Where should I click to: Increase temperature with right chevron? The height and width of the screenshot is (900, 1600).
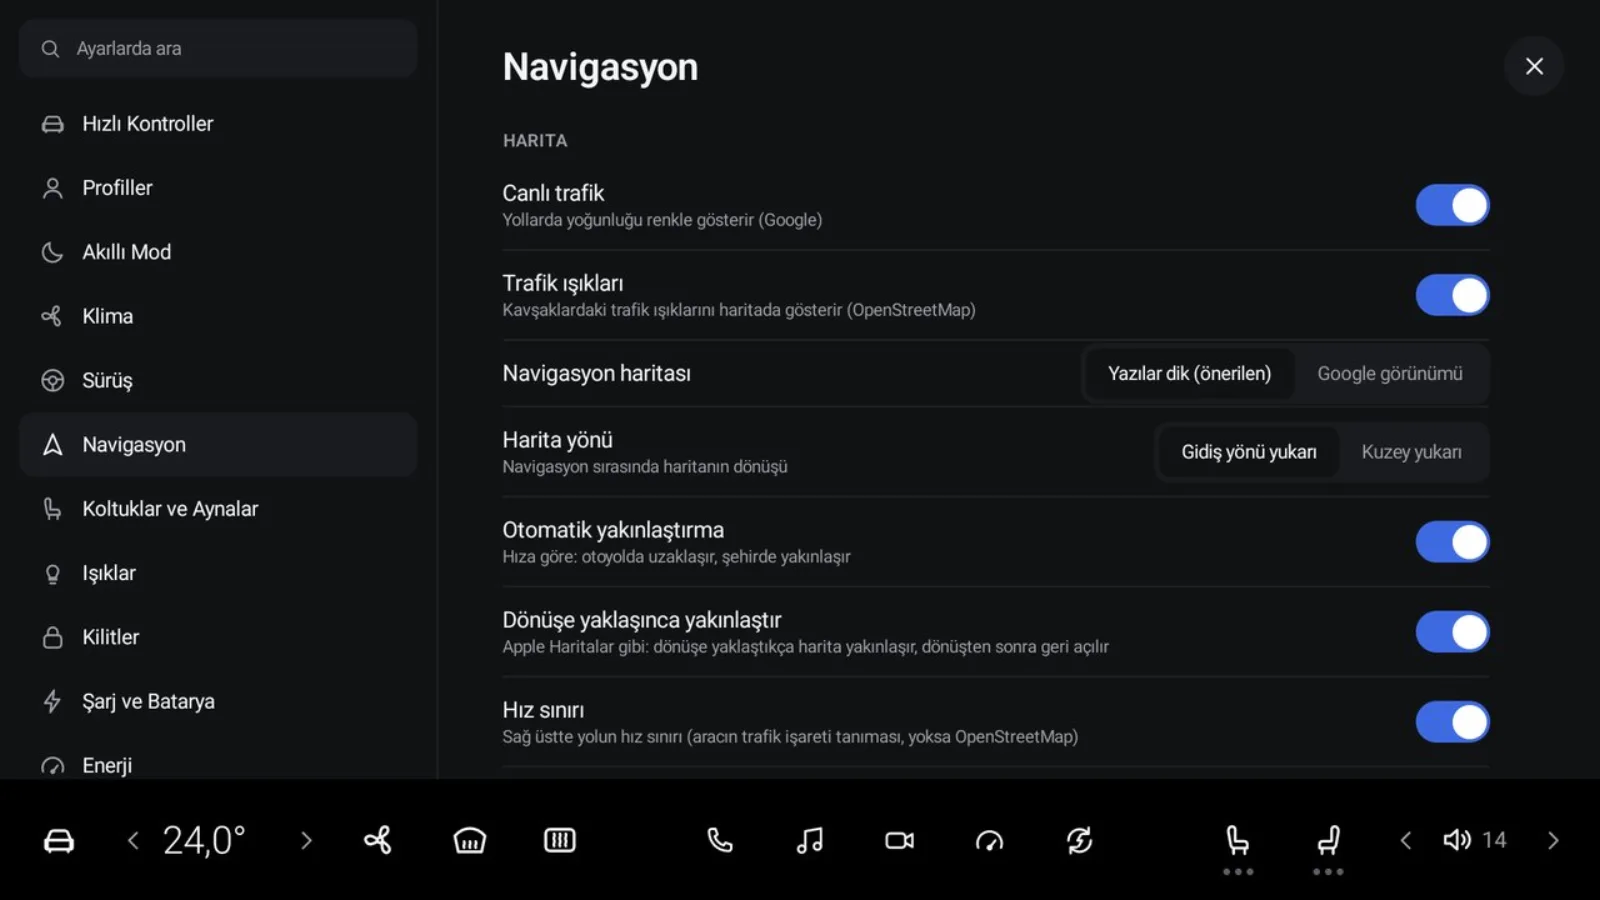[x=306, y=840]
